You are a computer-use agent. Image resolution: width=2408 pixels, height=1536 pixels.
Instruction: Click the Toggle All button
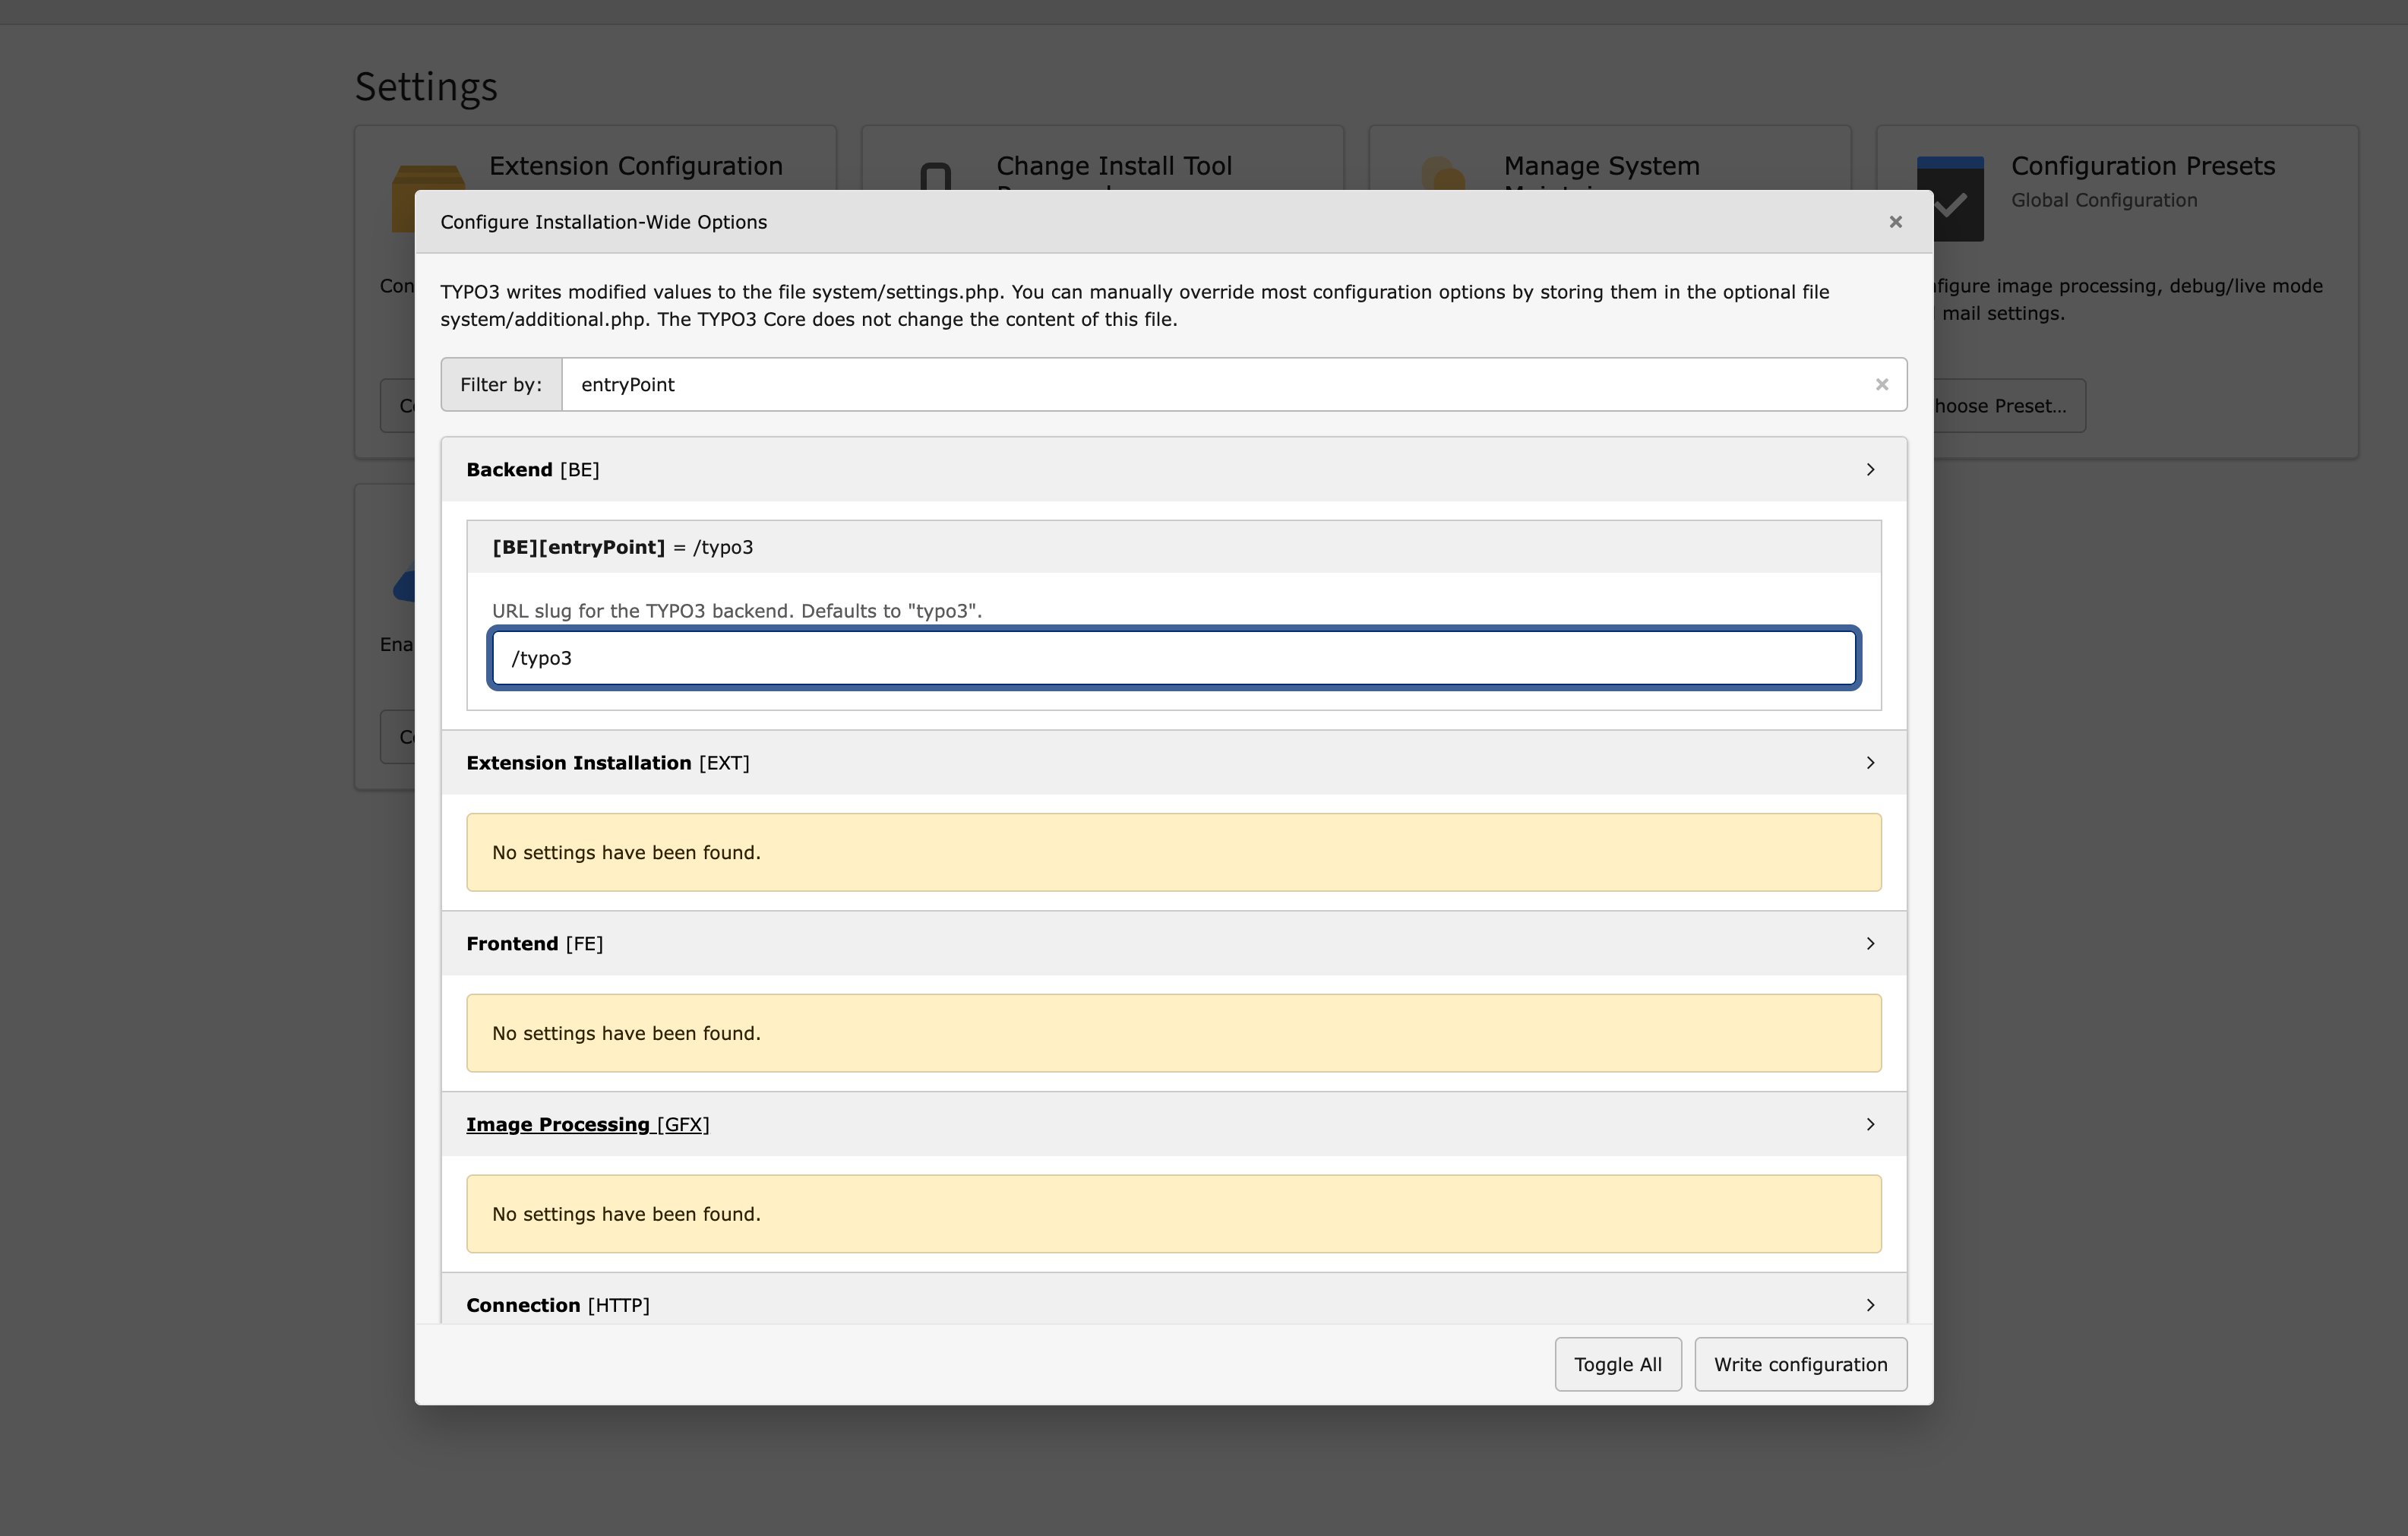(x=1617, y=1364)
